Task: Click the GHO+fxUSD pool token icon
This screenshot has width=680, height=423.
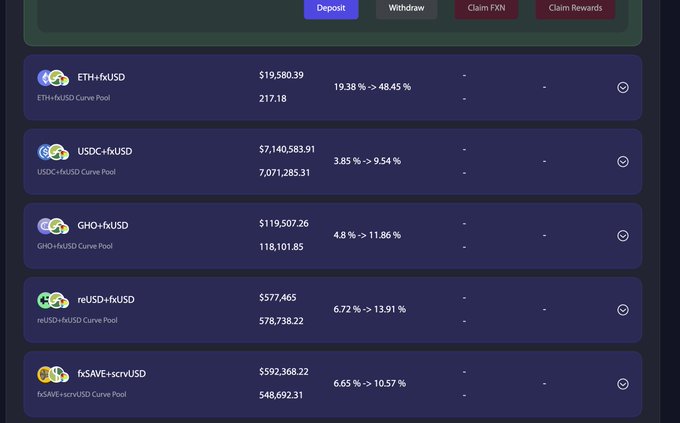Action: [x=52, y=226]
